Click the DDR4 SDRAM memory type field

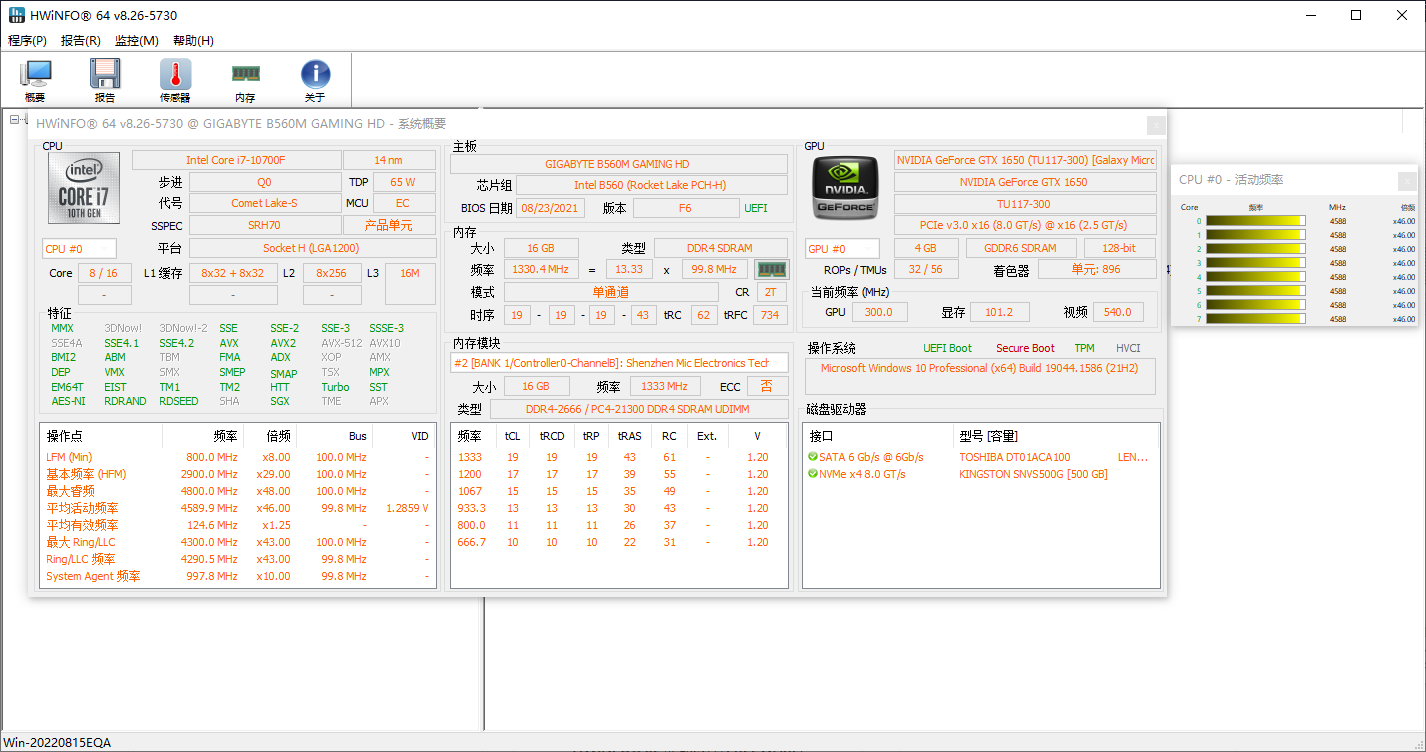(721, 248)
